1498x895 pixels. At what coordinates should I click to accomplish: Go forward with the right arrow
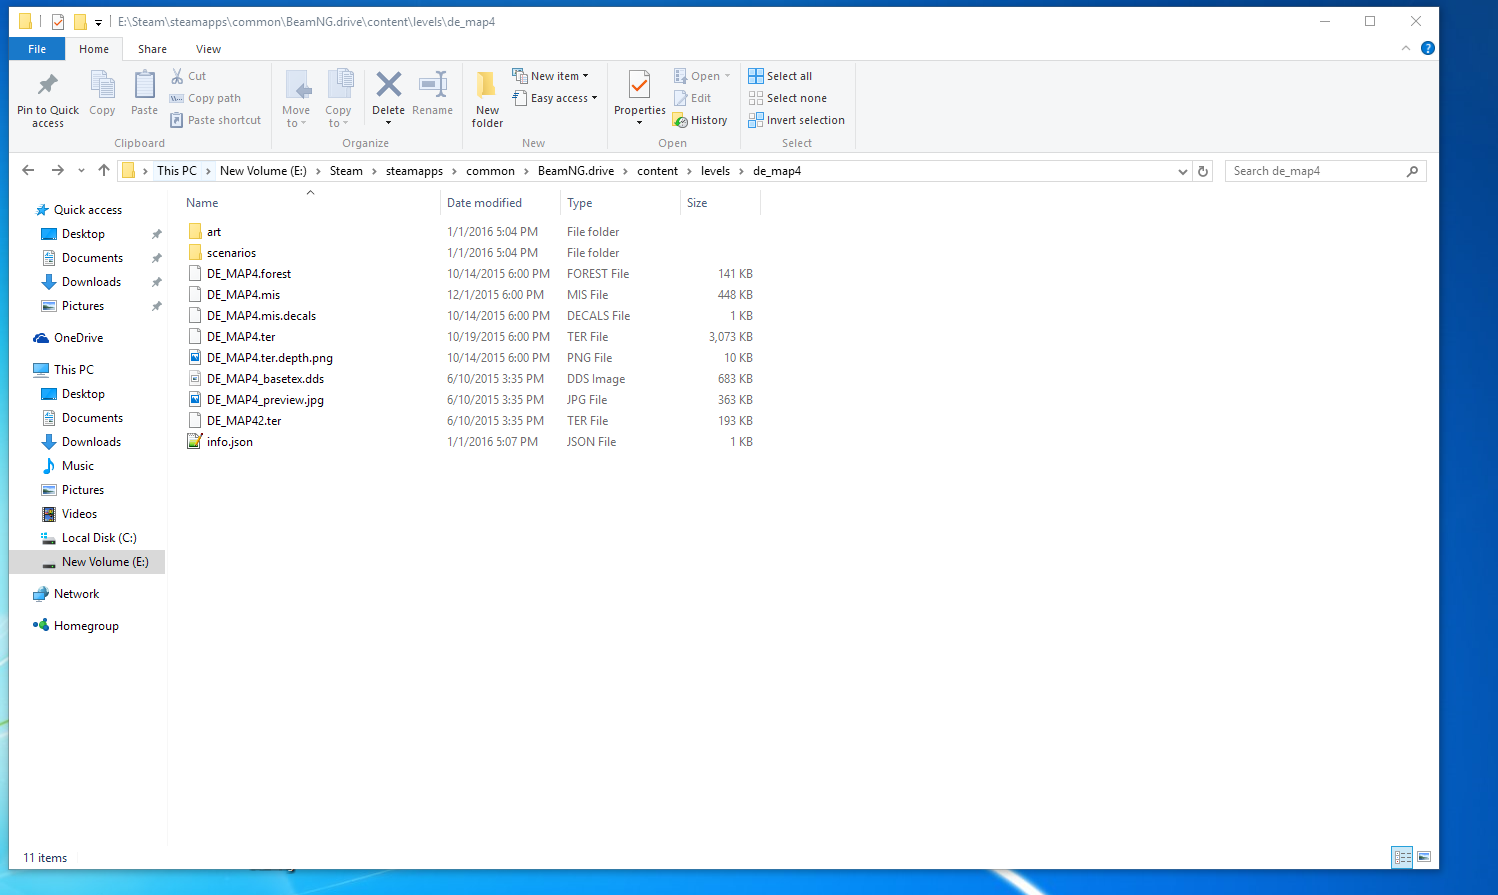click(x=57, y=171)
